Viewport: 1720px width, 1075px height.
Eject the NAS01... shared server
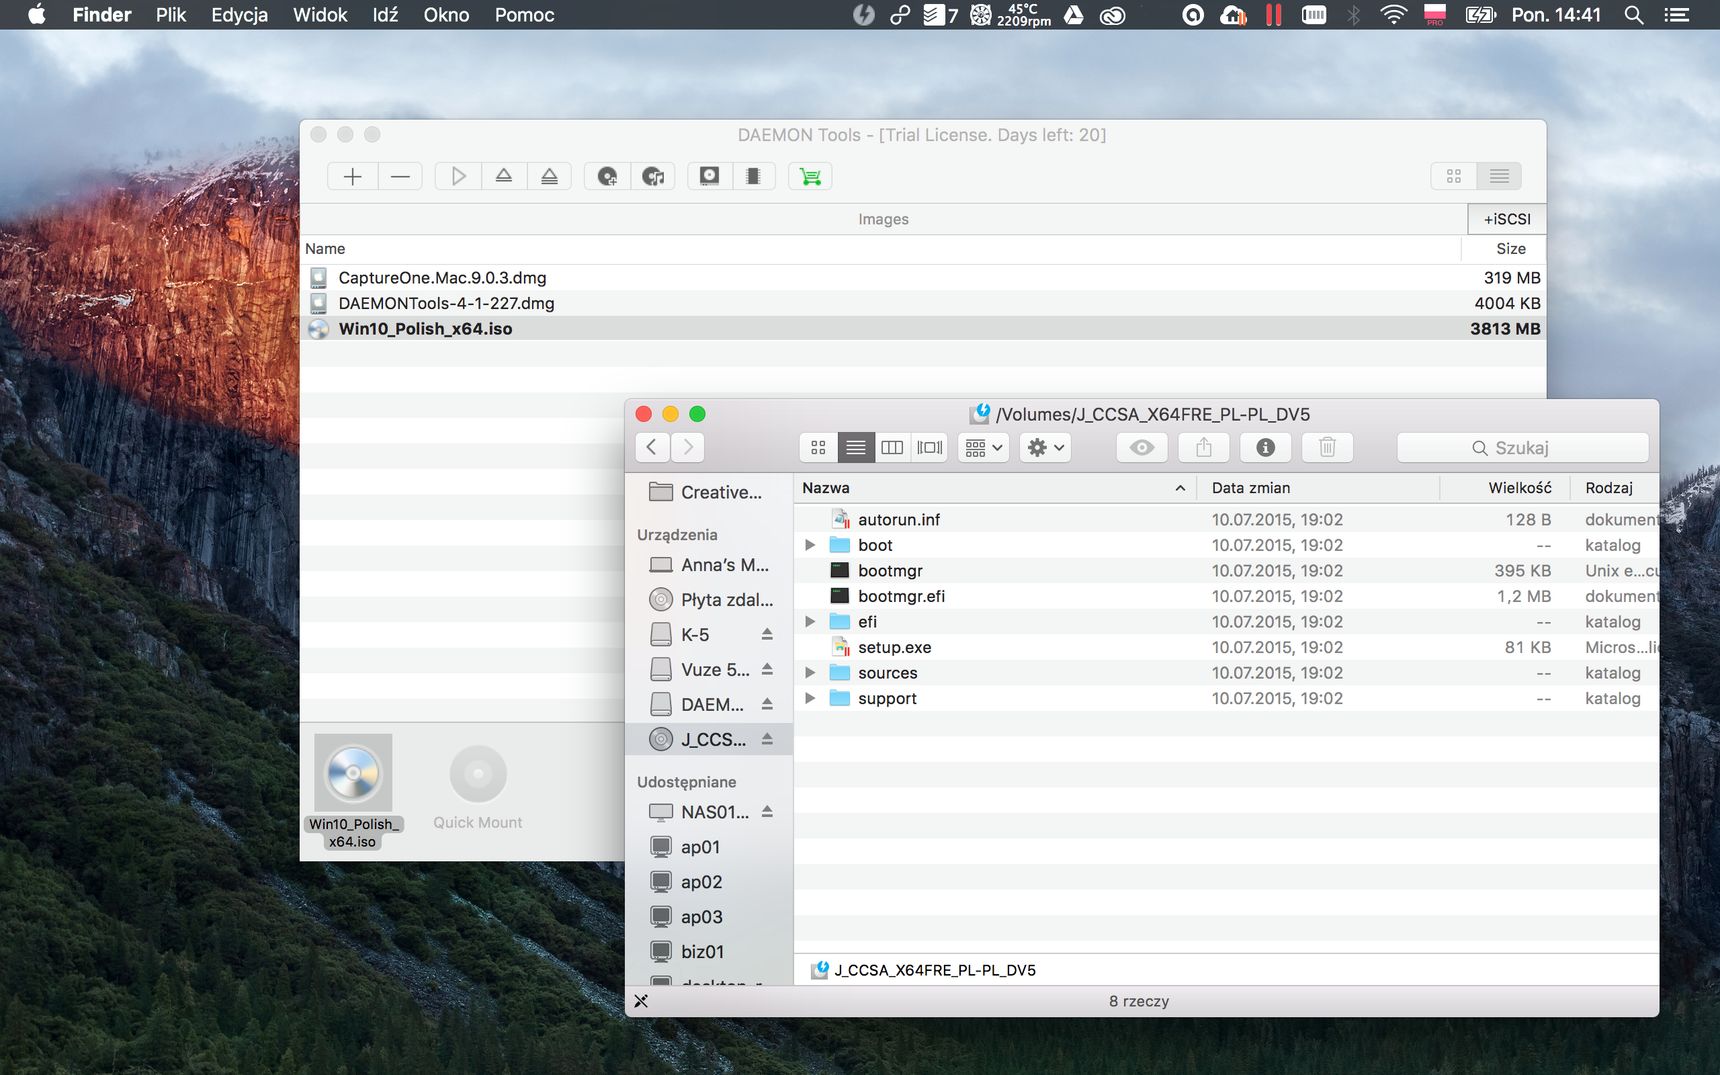pos(767,811)
